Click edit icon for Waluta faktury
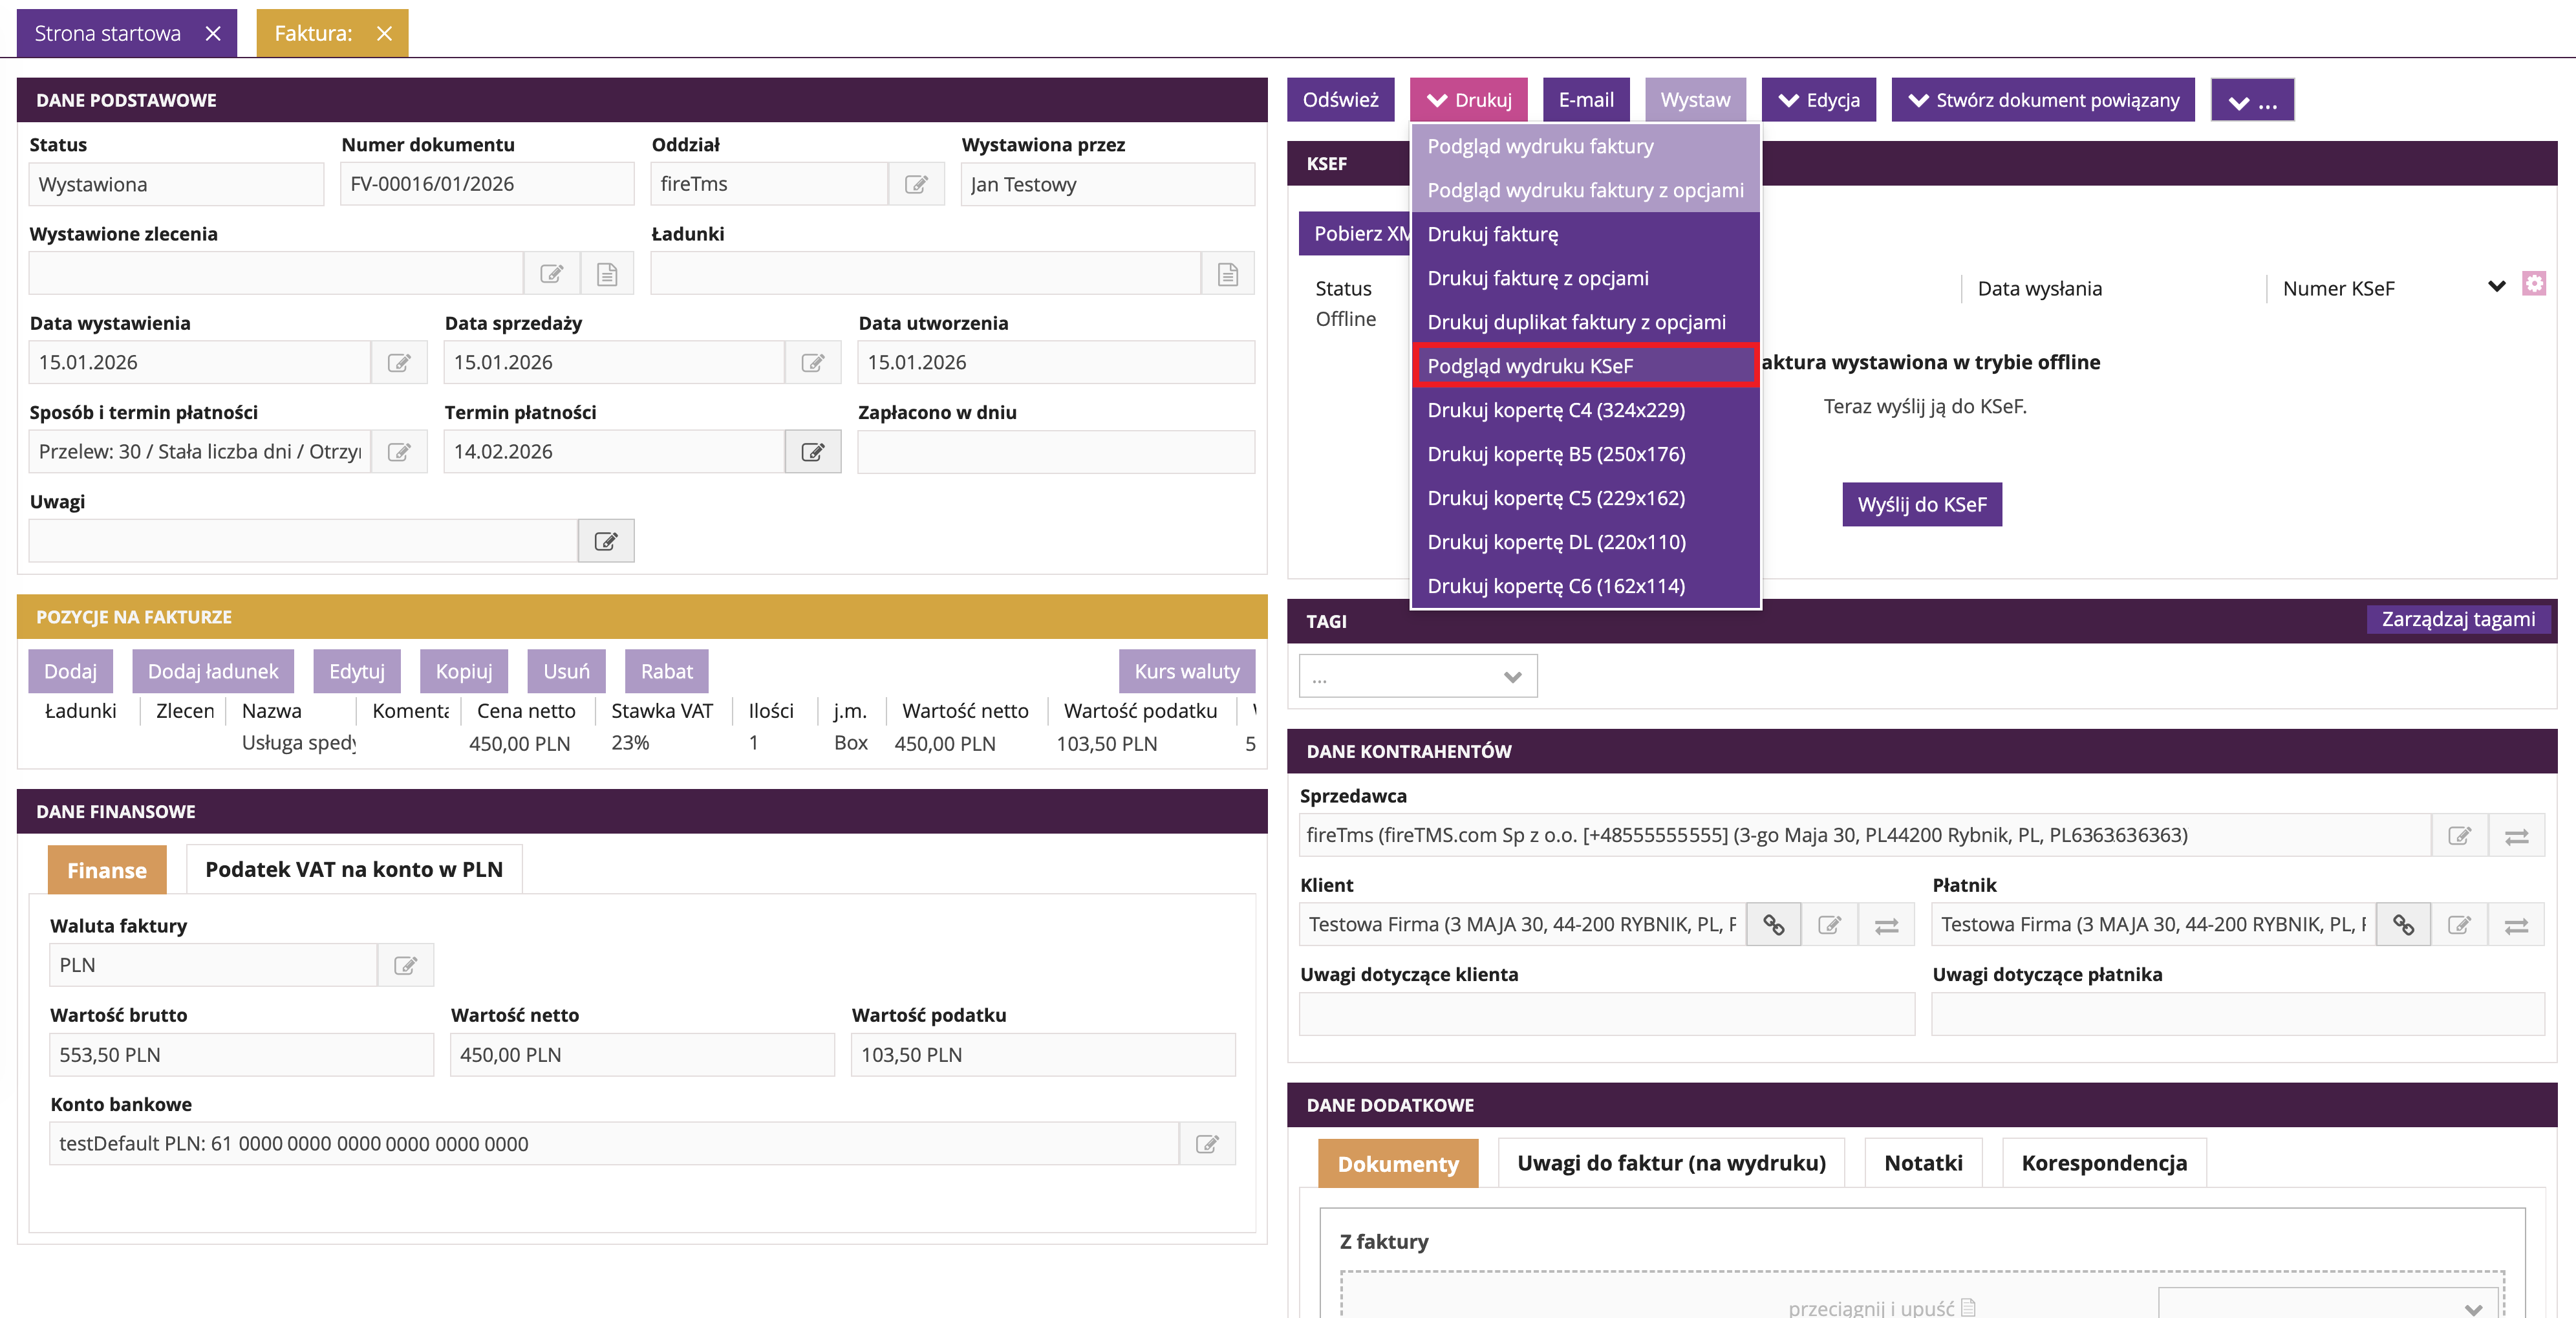 click(405, 966)
